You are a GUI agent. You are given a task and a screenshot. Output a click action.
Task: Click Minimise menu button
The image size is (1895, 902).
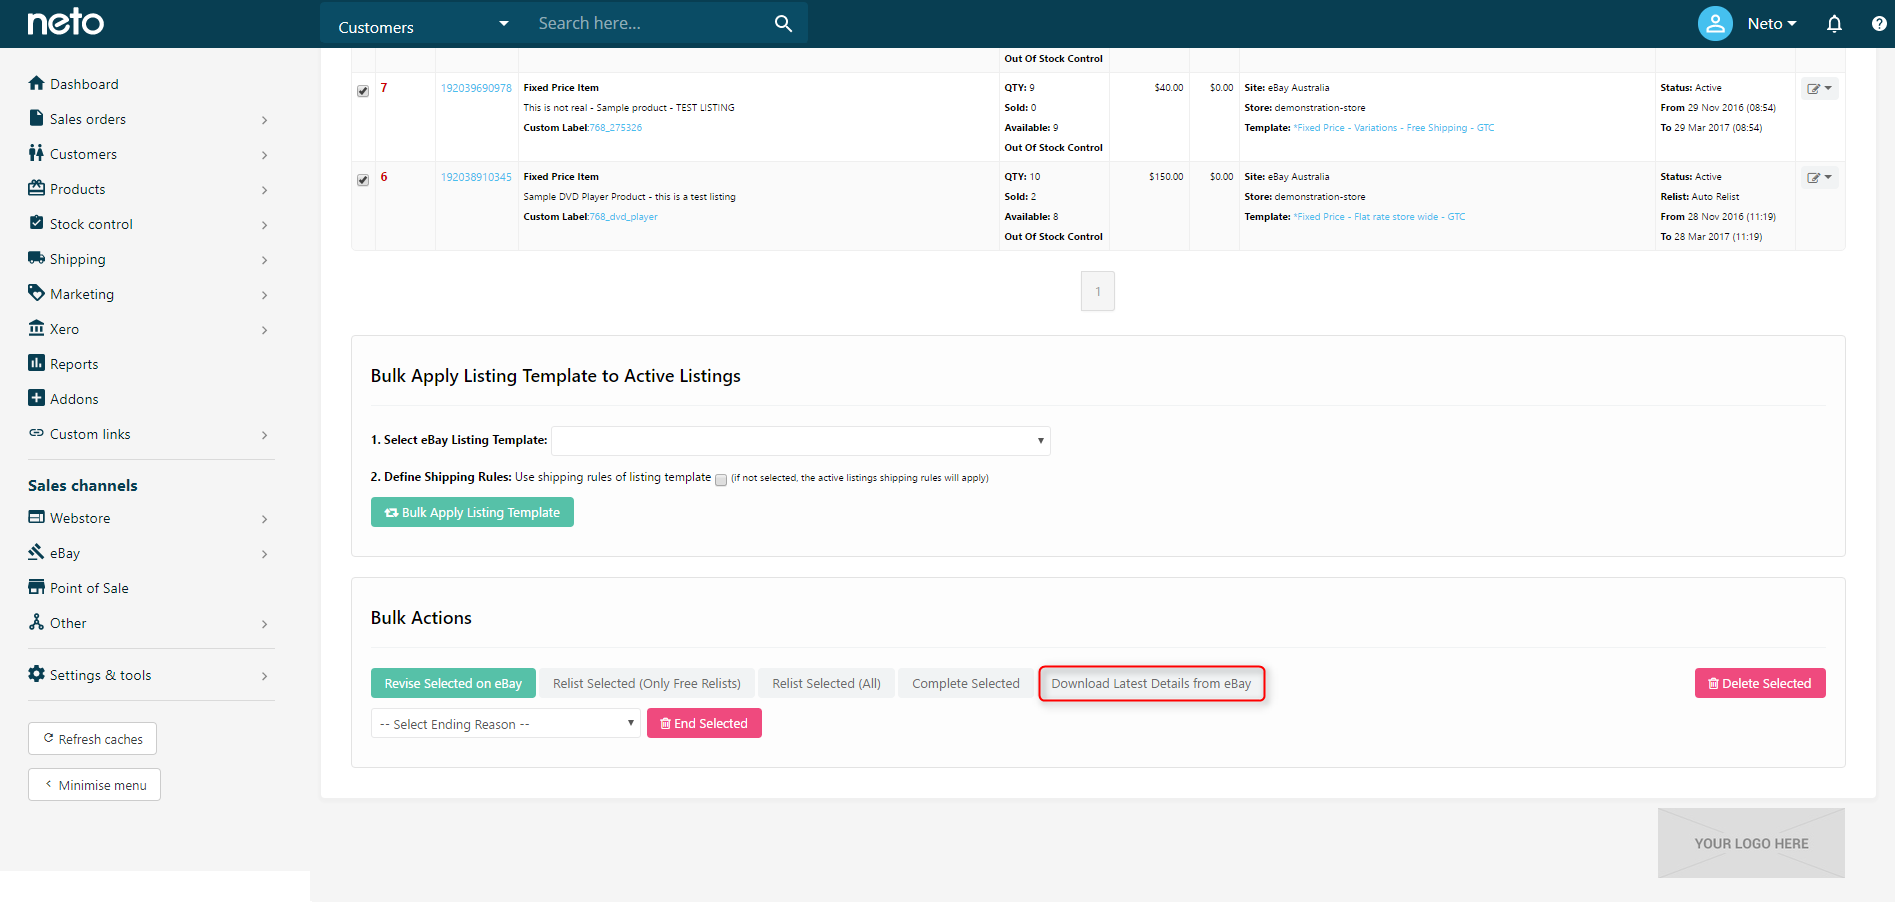tap(94, 785)
